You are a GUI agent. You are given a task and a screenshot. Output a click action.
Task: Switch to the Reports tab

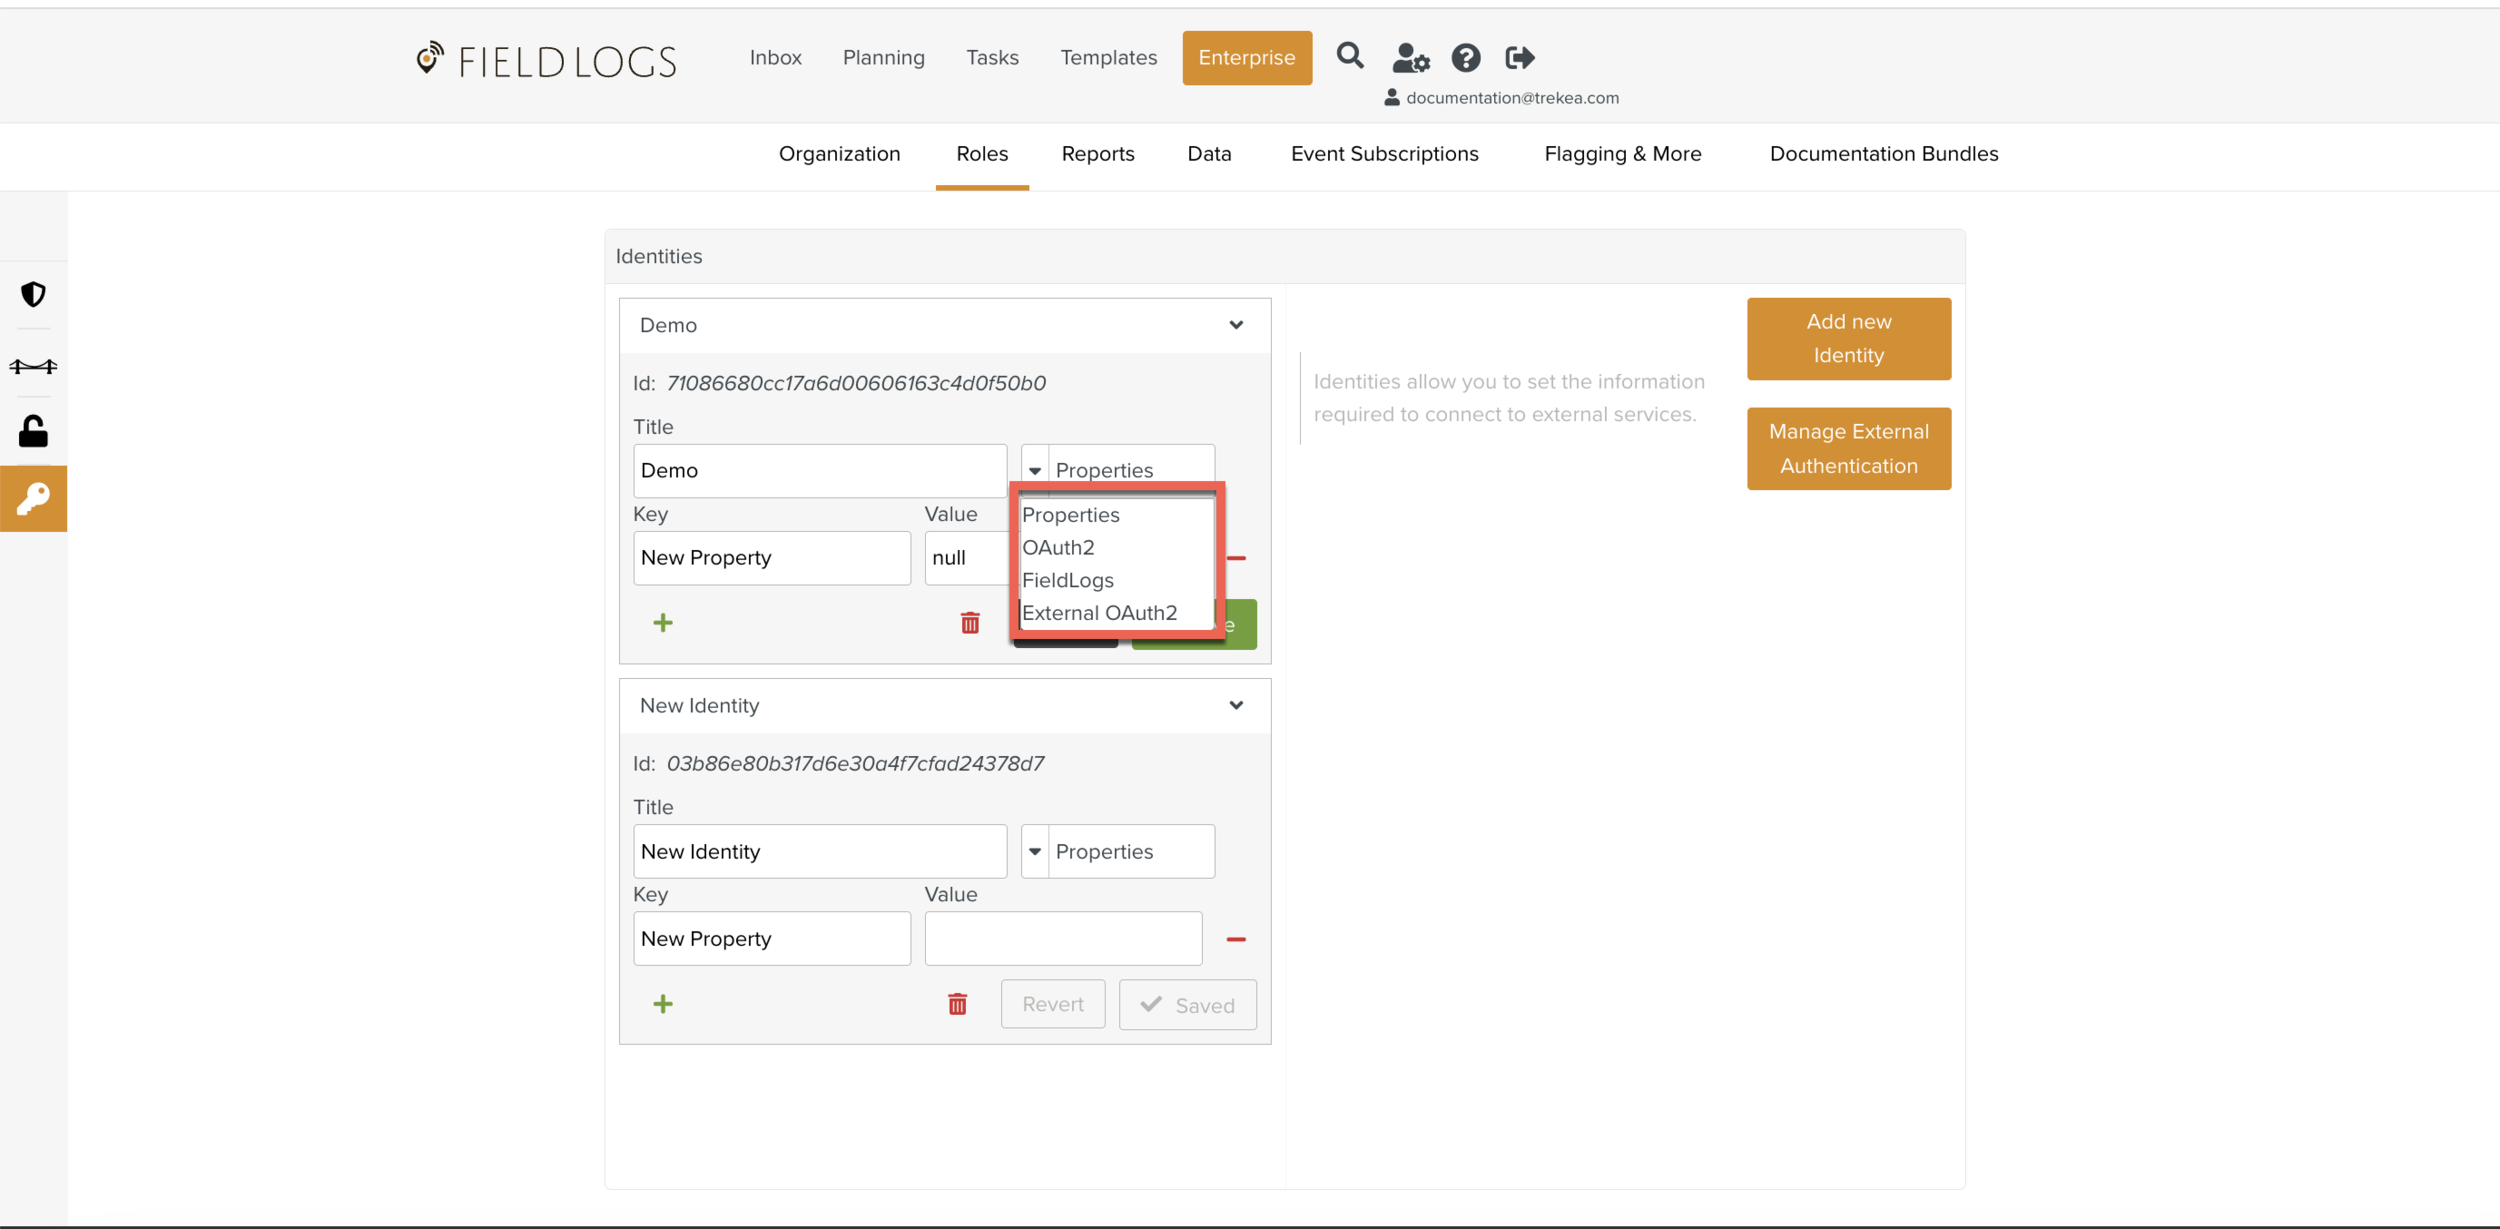click(x=1097, y=154)
